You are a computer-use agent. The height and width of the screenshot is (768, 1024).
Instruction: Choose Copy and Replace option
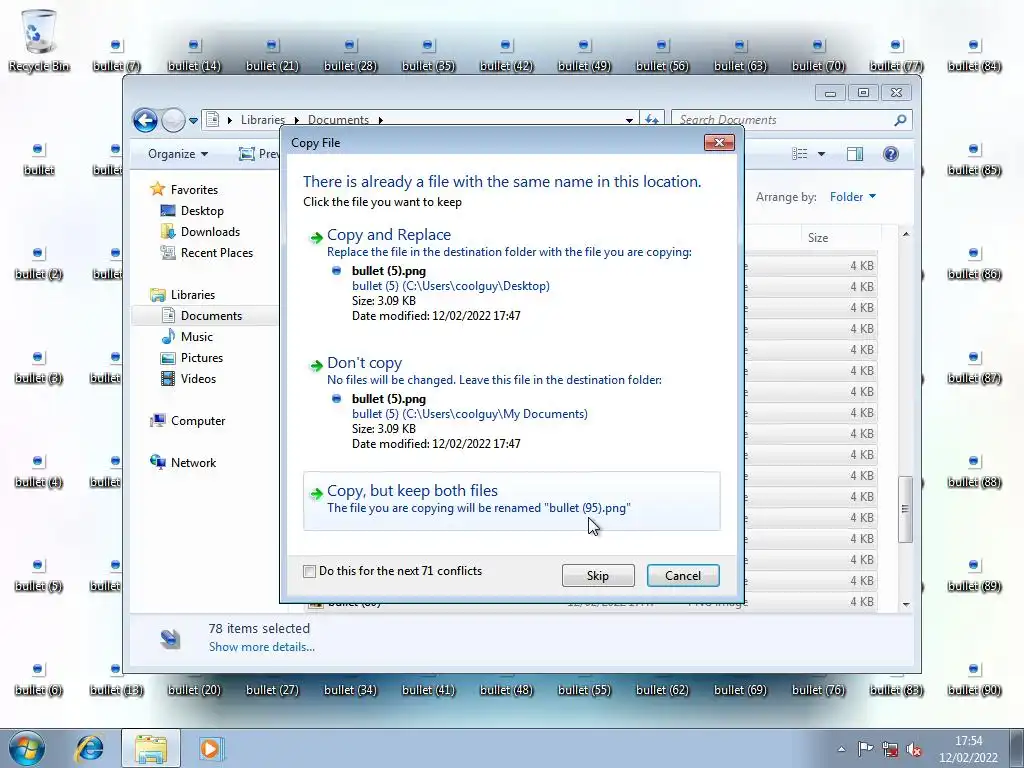pyautogui.click(x=511, y=276)
